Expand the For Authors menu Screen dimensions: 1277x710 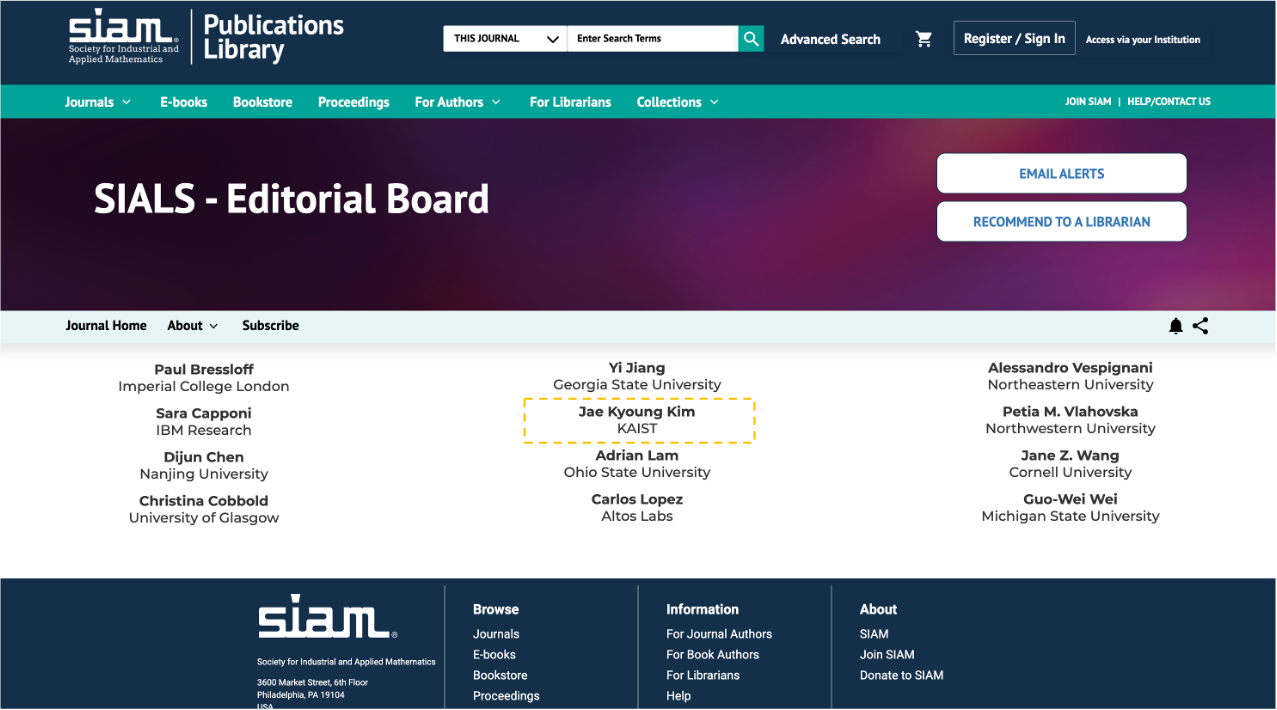pos(458,102)
